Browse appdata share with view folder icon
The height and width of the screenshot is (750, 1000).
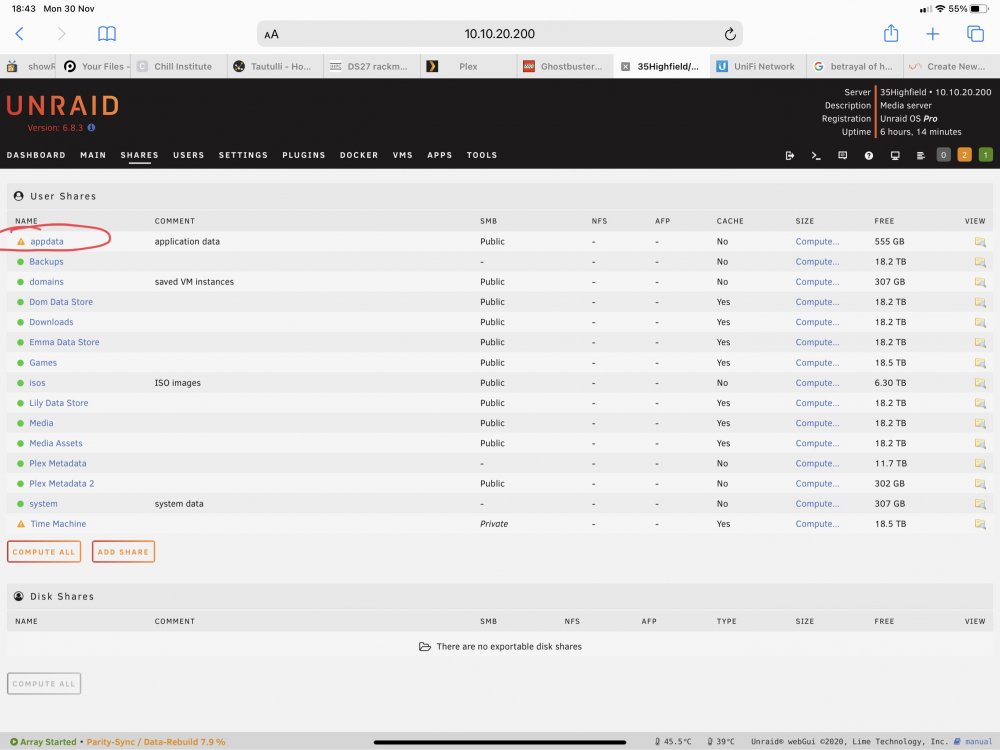tap(980, 242)
